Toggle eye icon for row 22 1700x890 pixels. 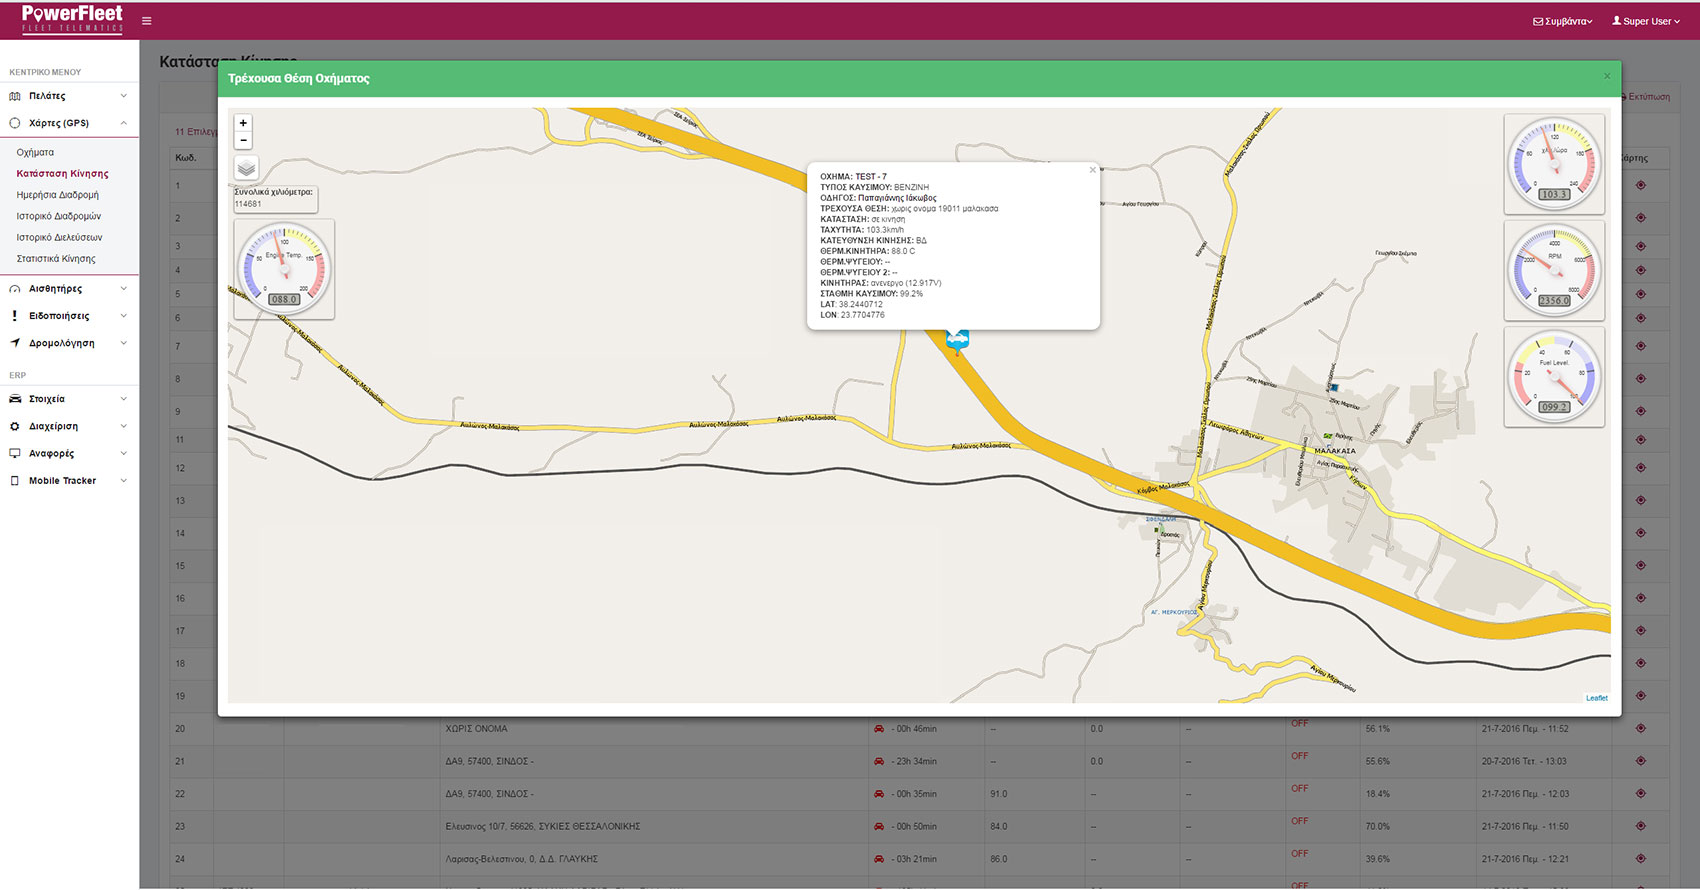click(x=1640, y=794)
